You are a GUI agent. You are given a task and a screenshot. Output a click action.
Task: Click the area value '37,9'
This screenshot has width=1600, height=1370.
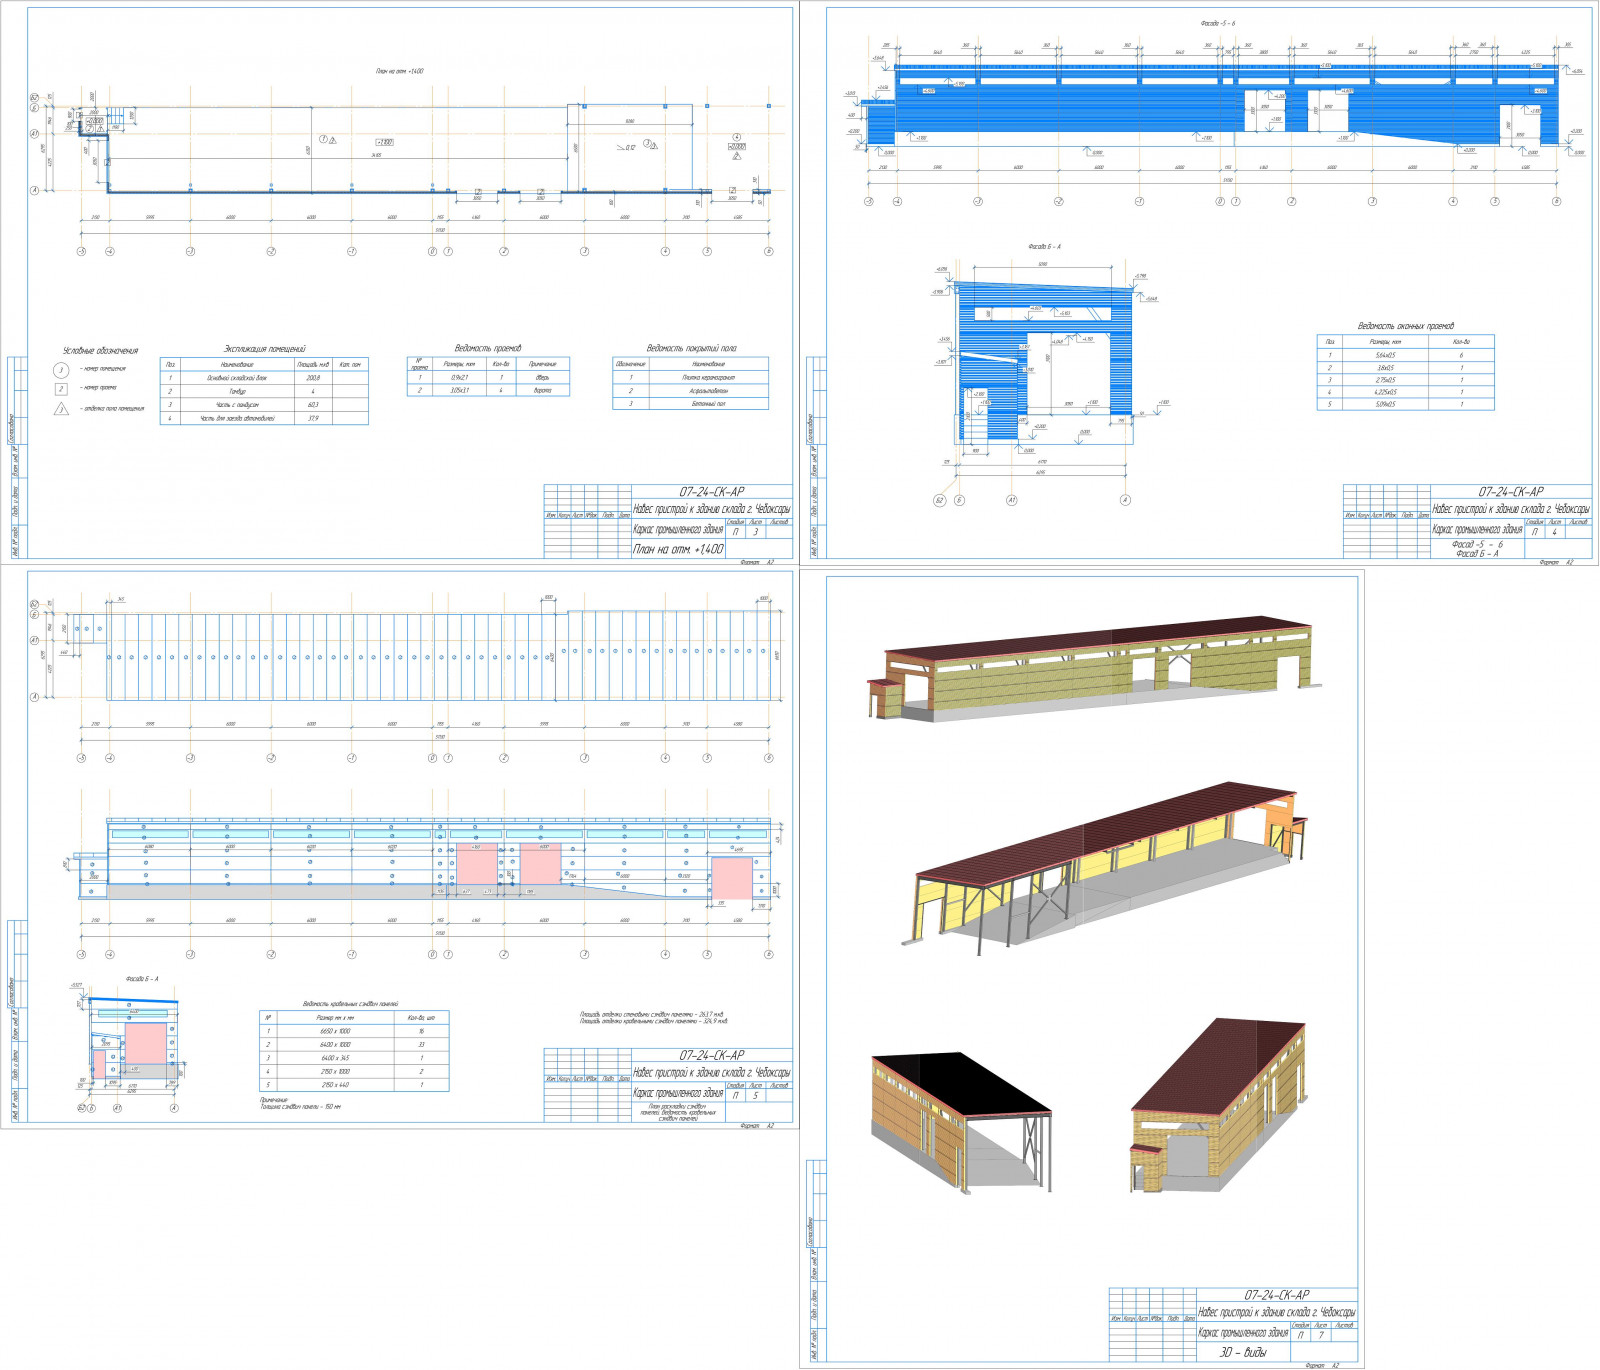(x=313, y=418)
